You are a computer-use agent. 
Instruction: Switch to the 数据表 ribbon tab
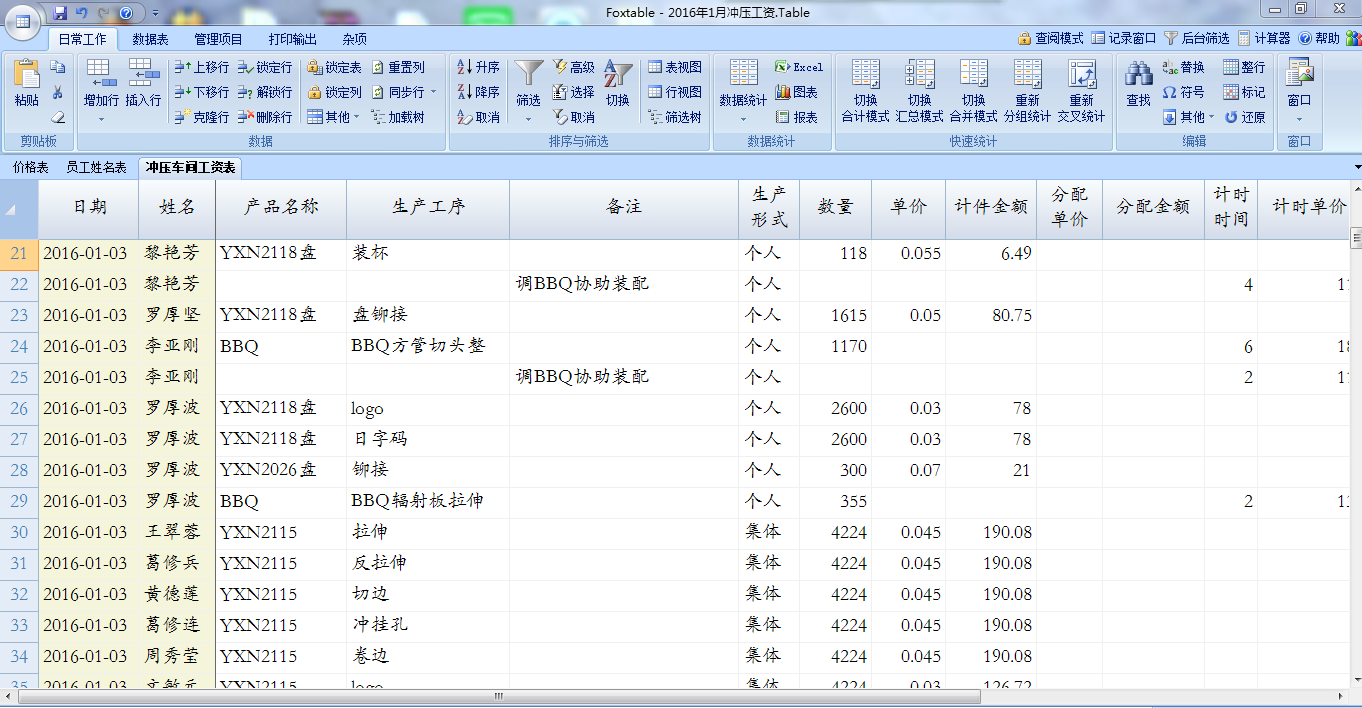150,39
